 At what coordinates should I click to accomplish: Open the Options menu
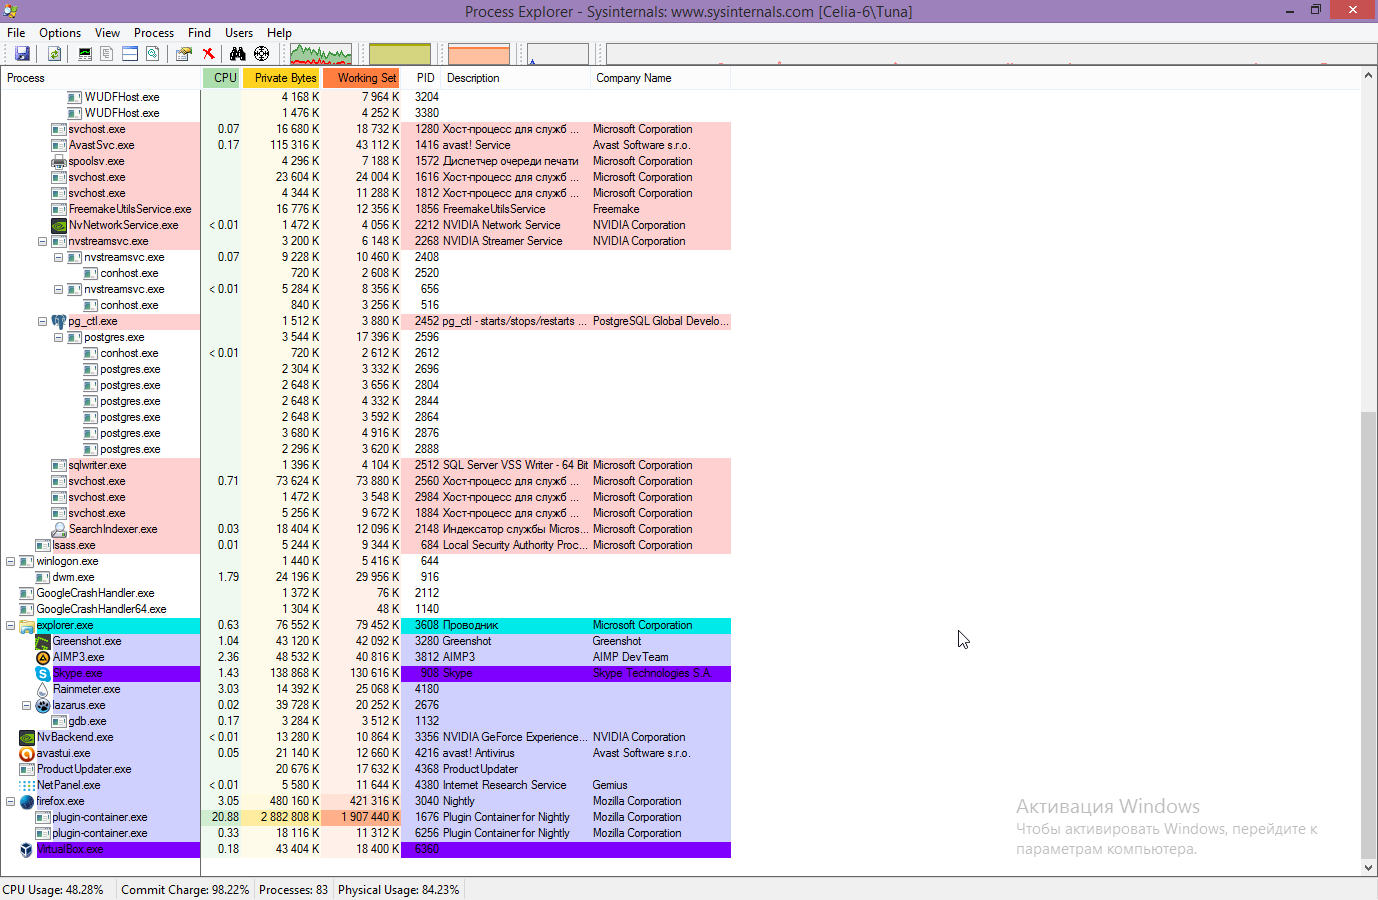[x=60, y=33]
